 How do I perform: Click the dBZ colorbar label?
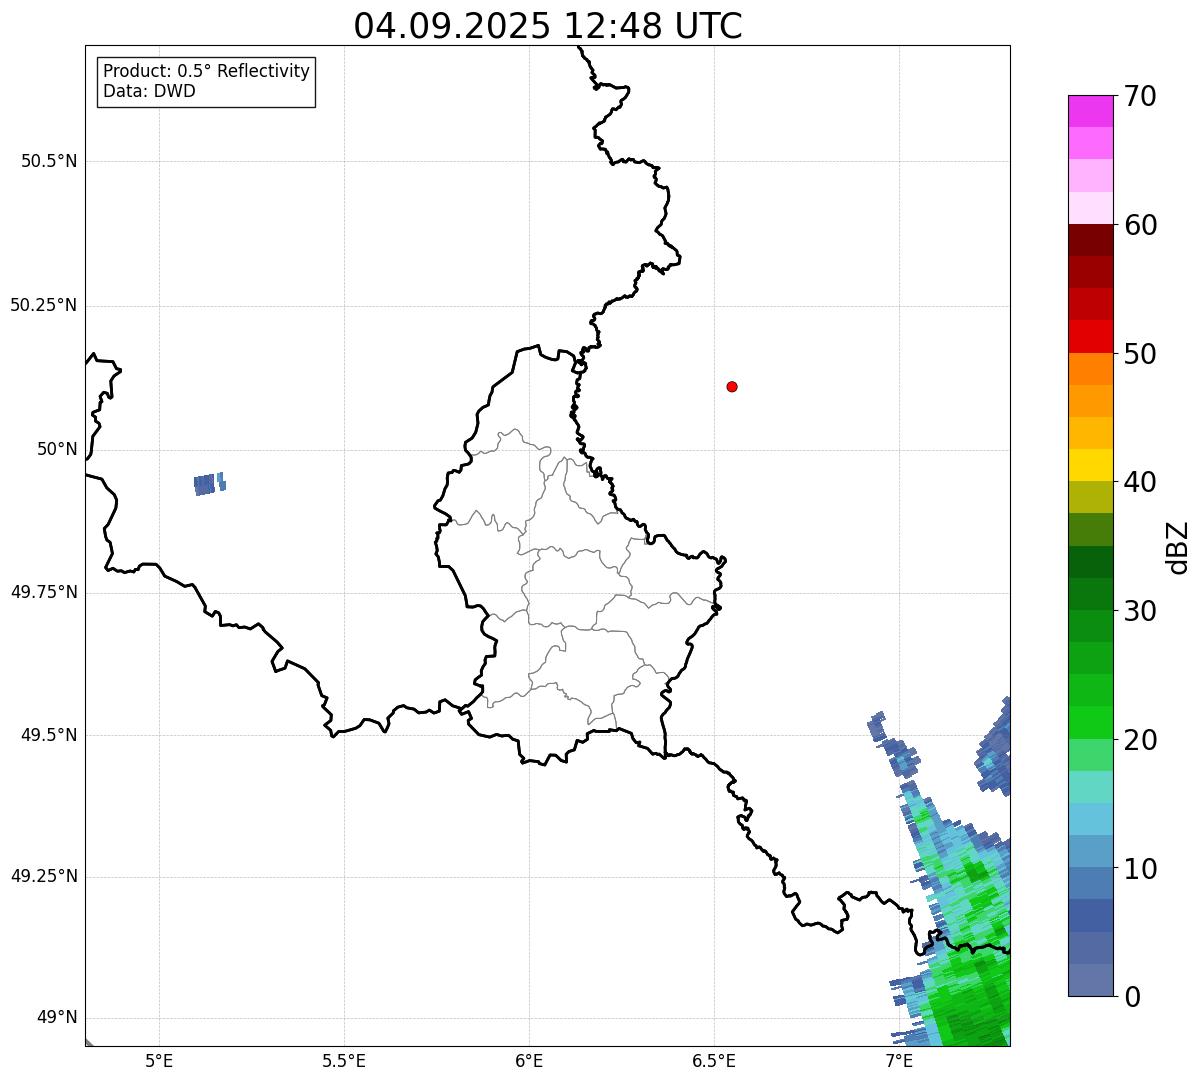click(1179, 546)
